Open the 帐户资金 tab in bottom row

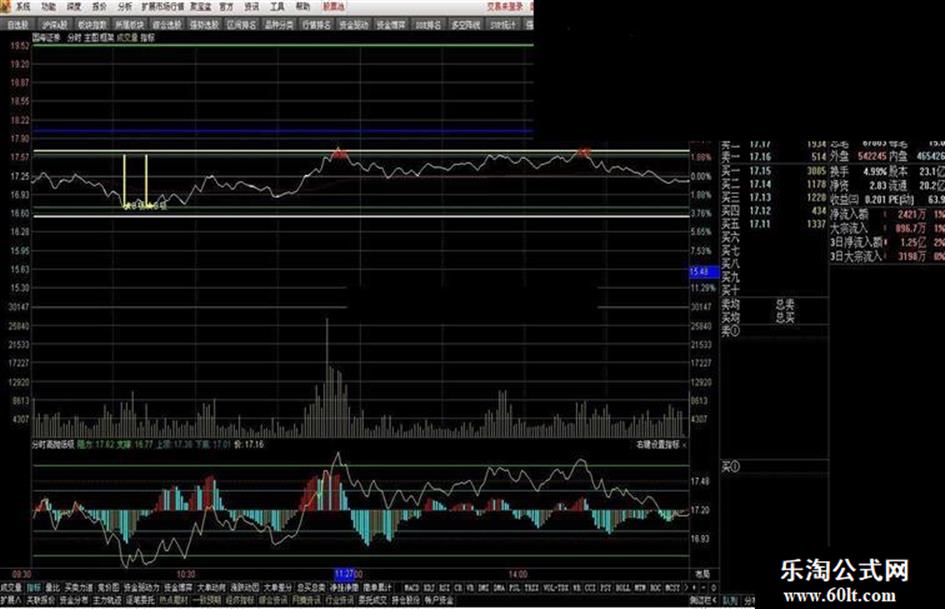[x=439, y=601]
